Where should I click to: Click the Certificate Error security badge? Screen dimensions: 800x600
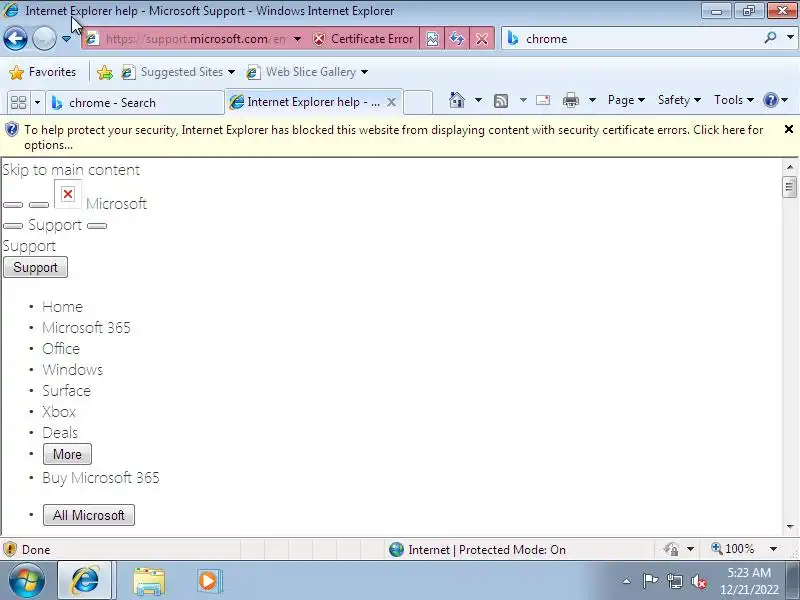click(x=363, y=39)
